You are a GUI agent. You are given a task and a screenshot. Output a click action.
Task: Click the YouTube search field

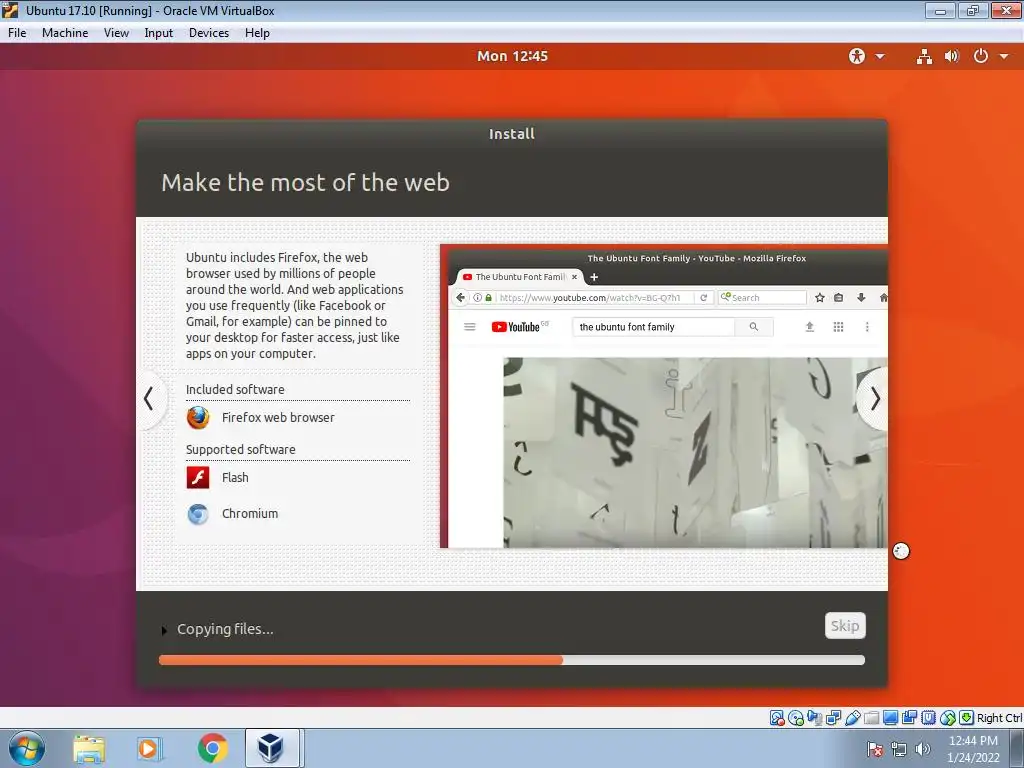tap(654, 327)
